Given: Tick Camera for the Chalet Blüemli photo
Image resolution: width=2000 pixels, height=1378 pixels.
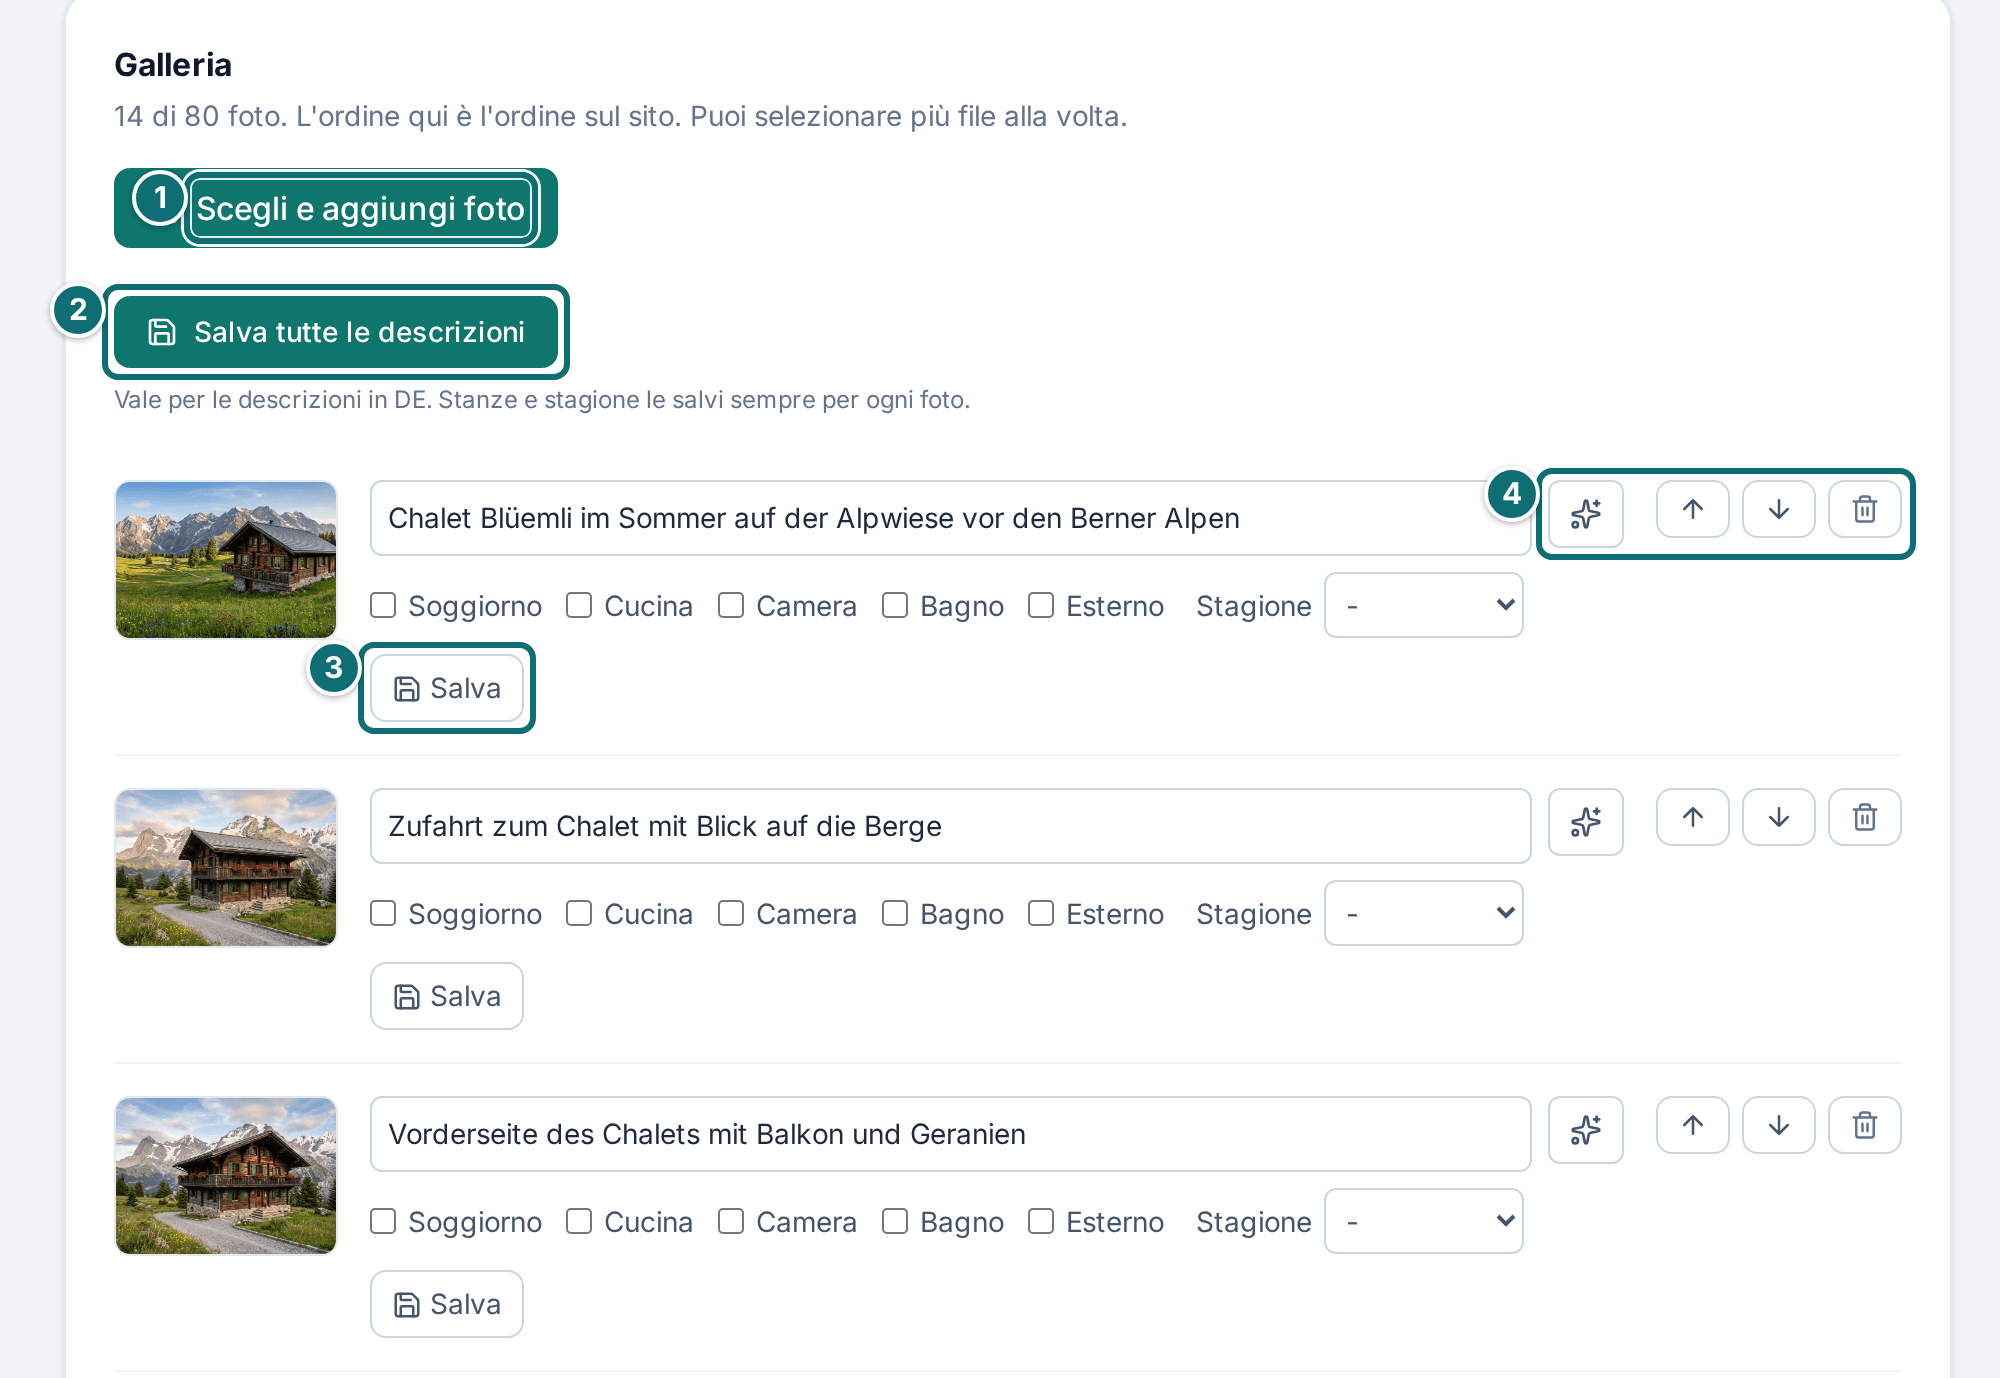Looking at the screenshot, I should pyautogui.click(x=731, y=605).
